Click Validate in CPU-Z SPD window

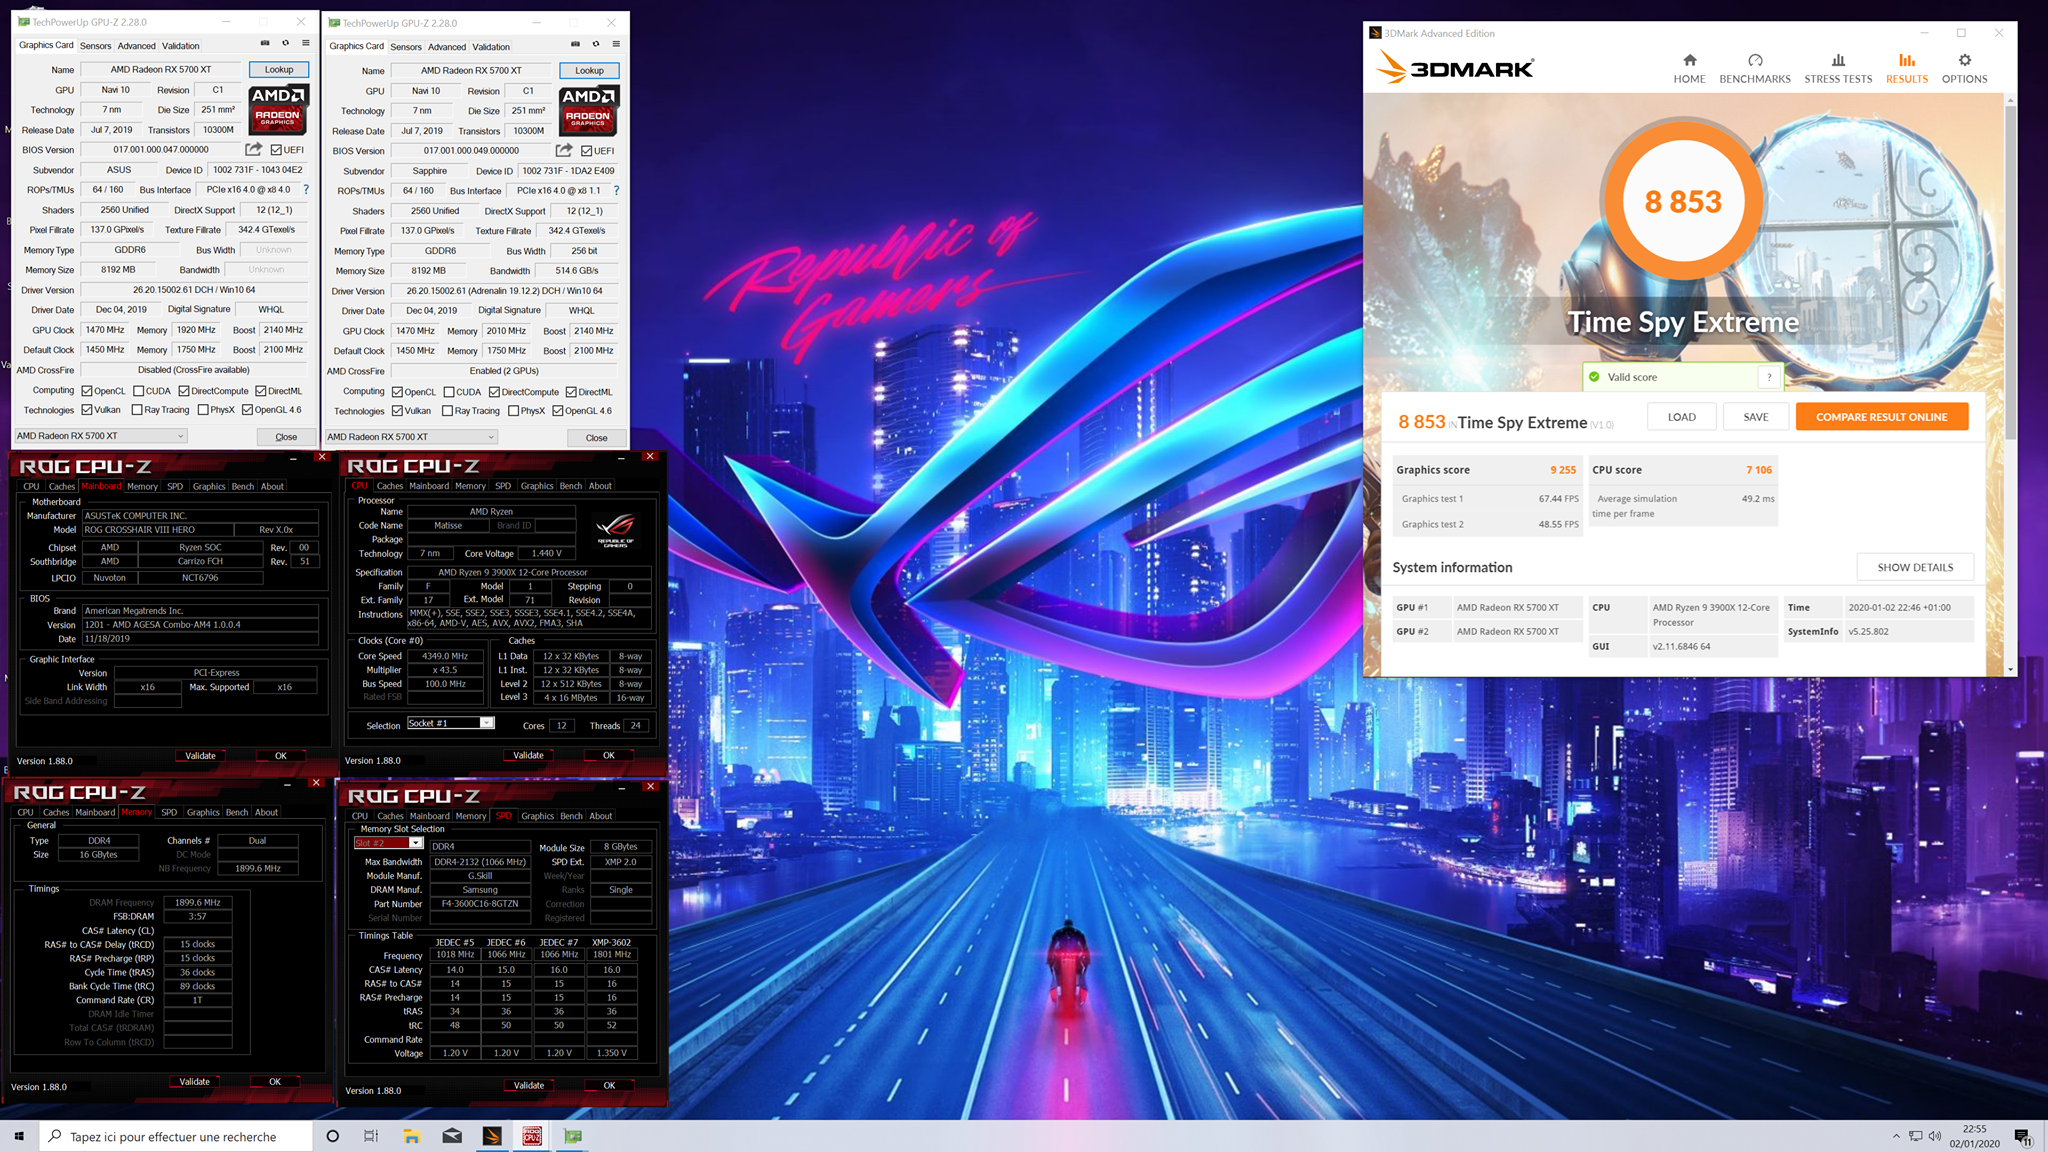pos(529,1085)
